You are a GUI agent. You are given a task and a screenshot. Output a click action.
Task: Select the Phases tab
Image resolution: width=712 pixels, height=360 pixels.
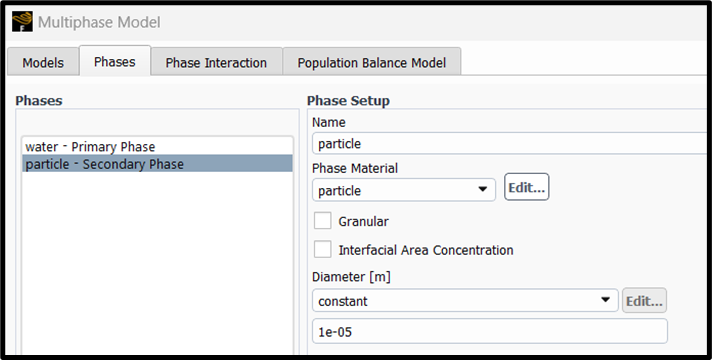pyautogui.click(x=115, y=61)
